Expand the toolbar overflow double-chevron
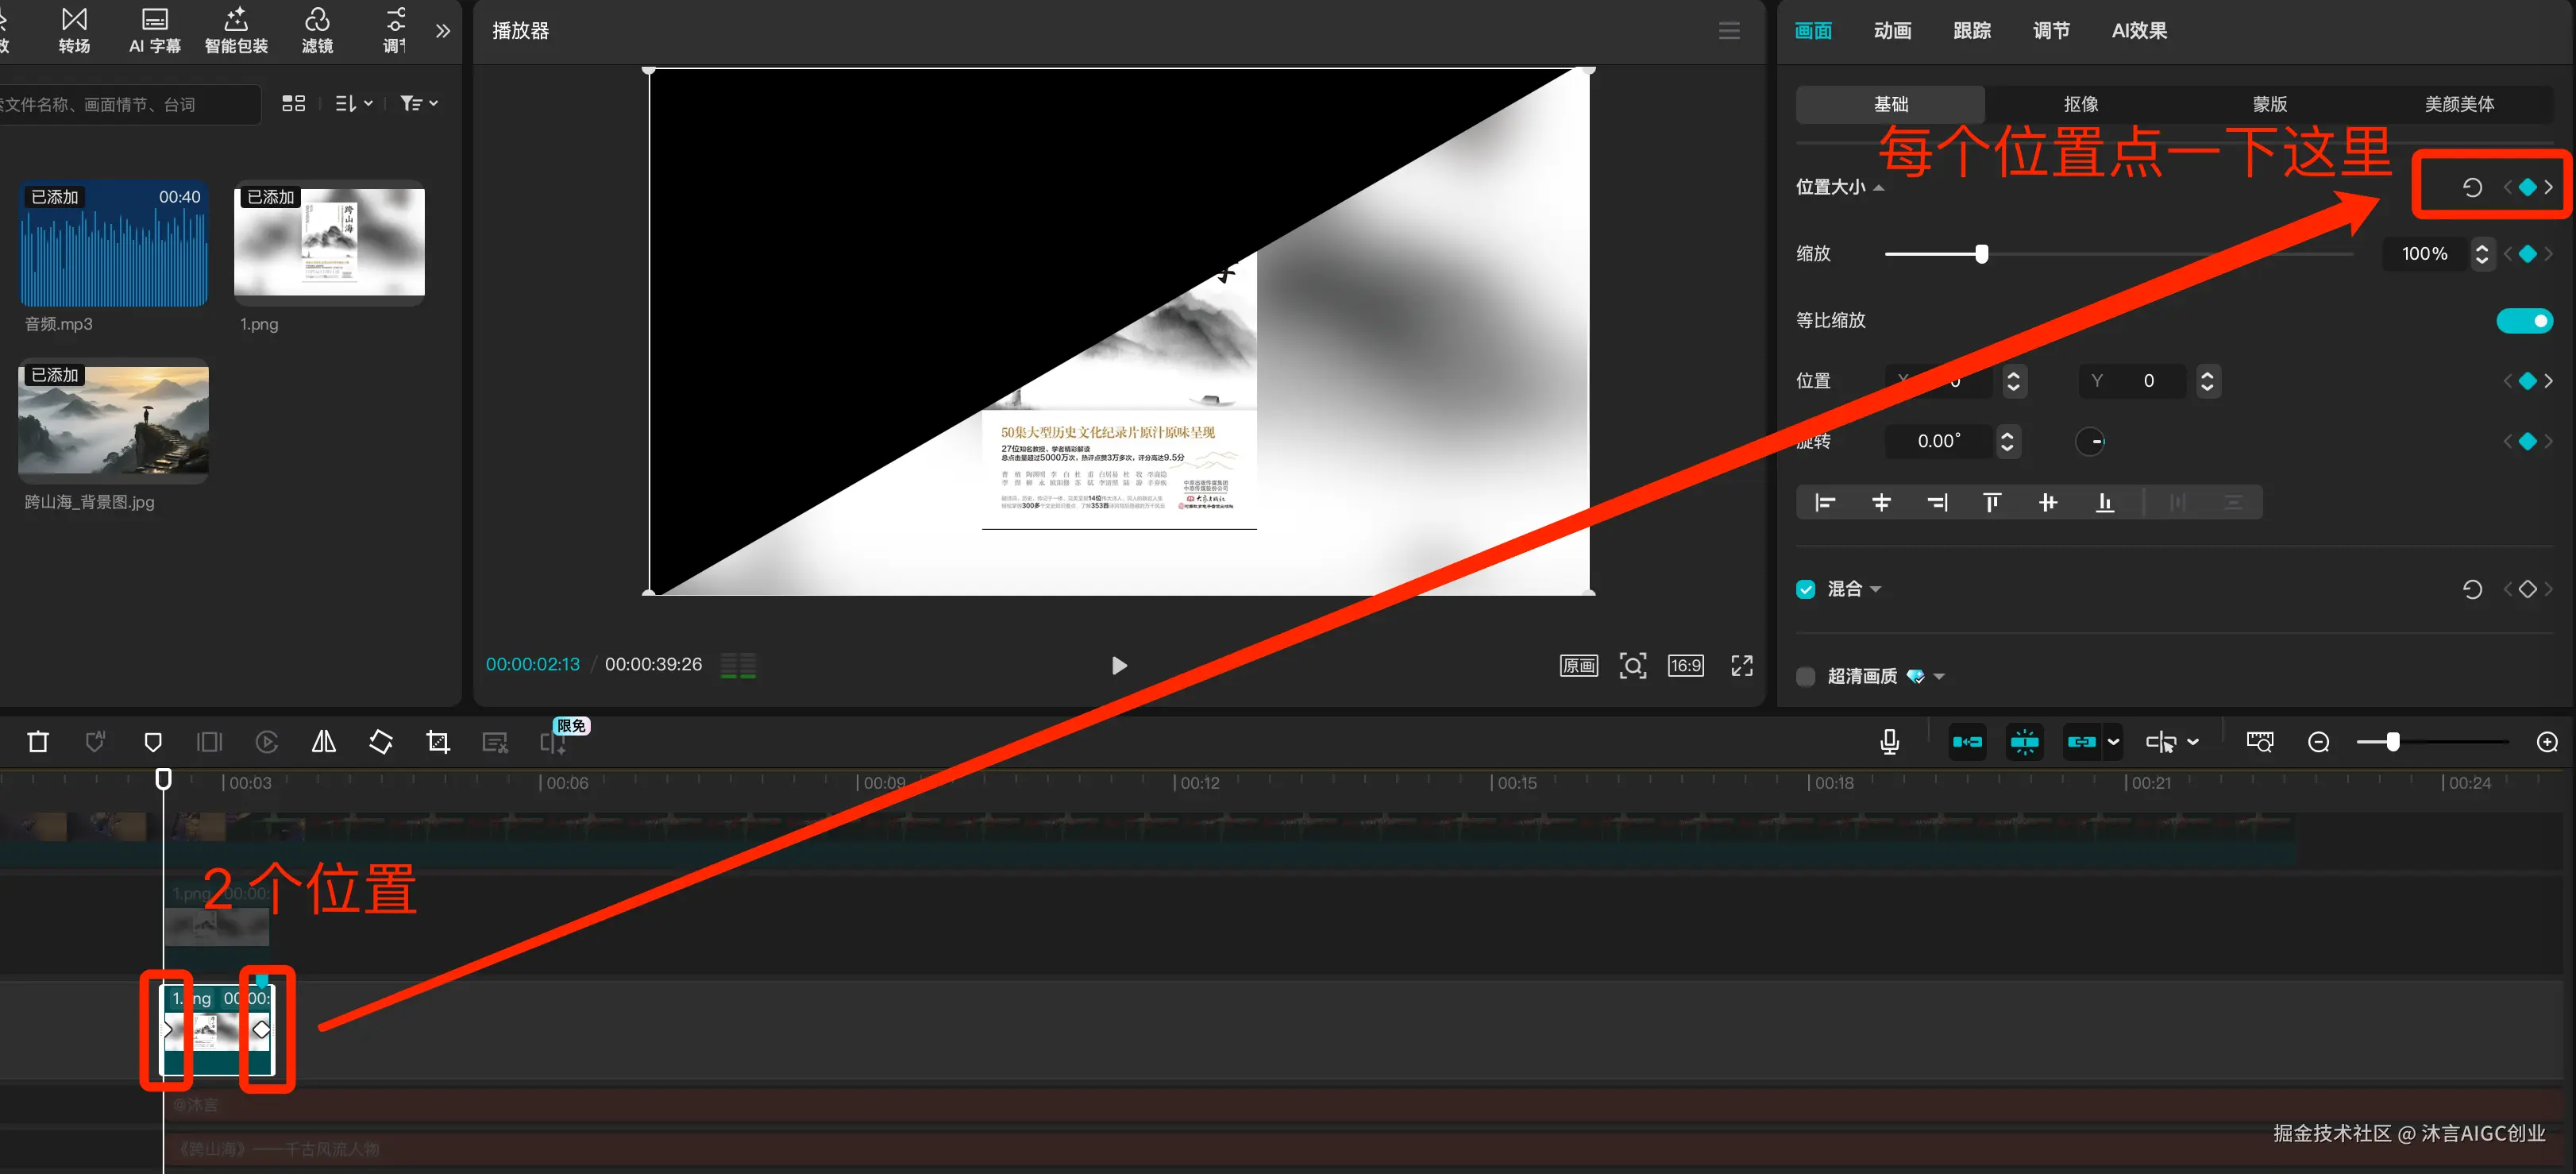 (x=443, y=31)
